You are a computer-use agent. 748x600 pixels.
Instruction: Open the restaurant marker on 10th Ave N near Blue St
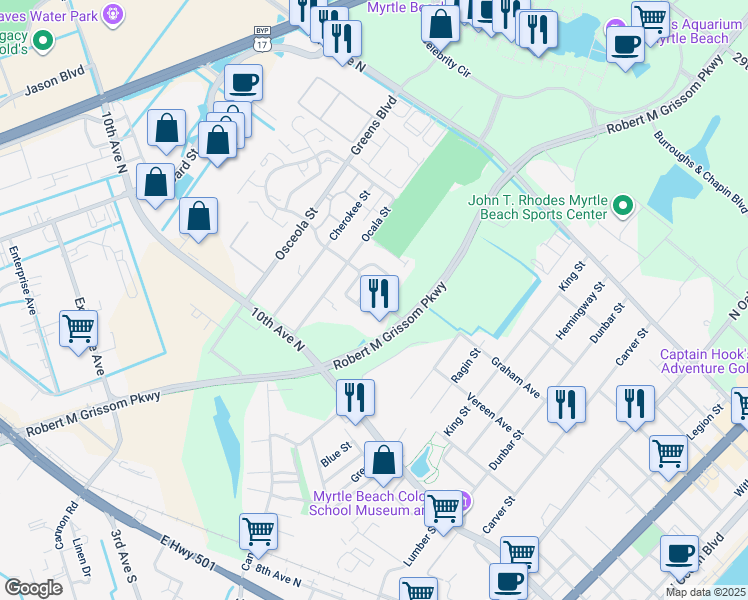coord(355,400)
